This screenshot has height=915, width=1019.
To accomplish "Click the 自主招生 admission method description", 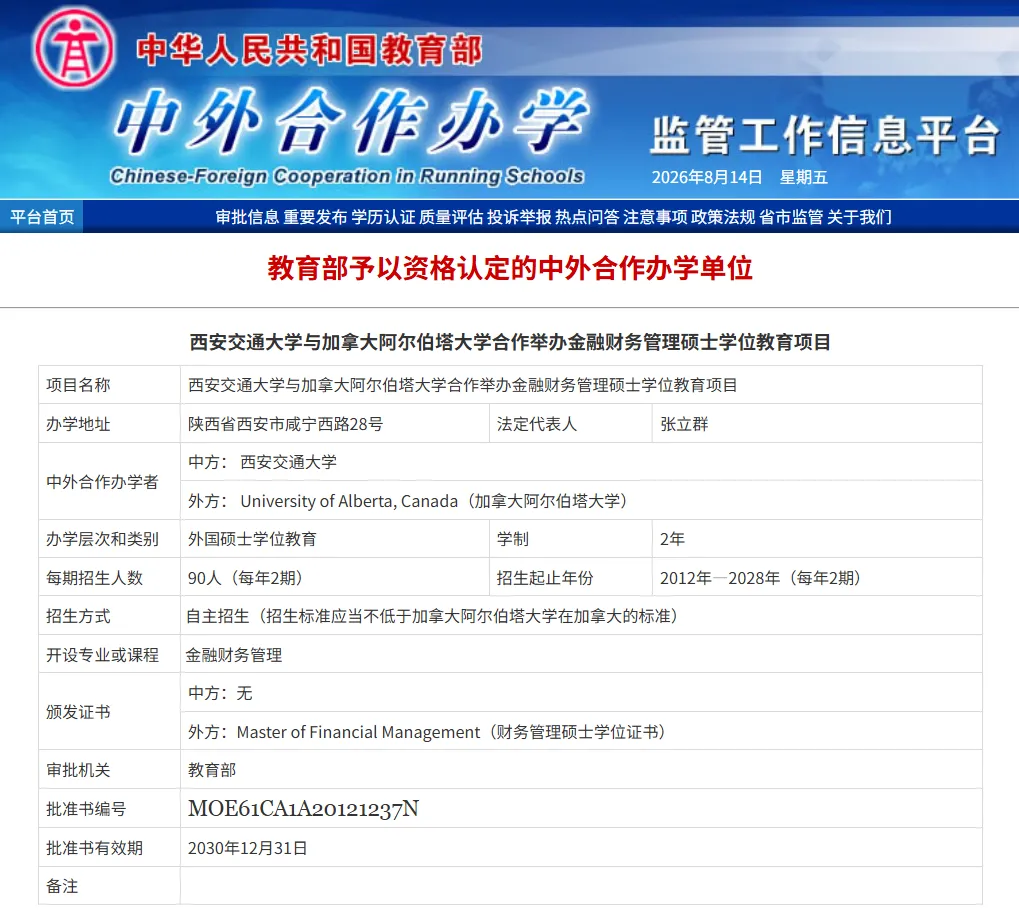I will [432, 616].
